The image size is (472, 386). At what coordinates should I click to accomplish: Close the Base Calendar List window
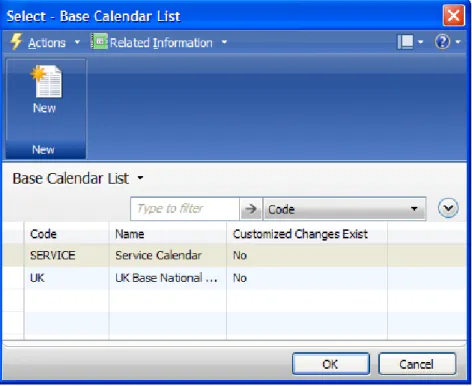453,15
